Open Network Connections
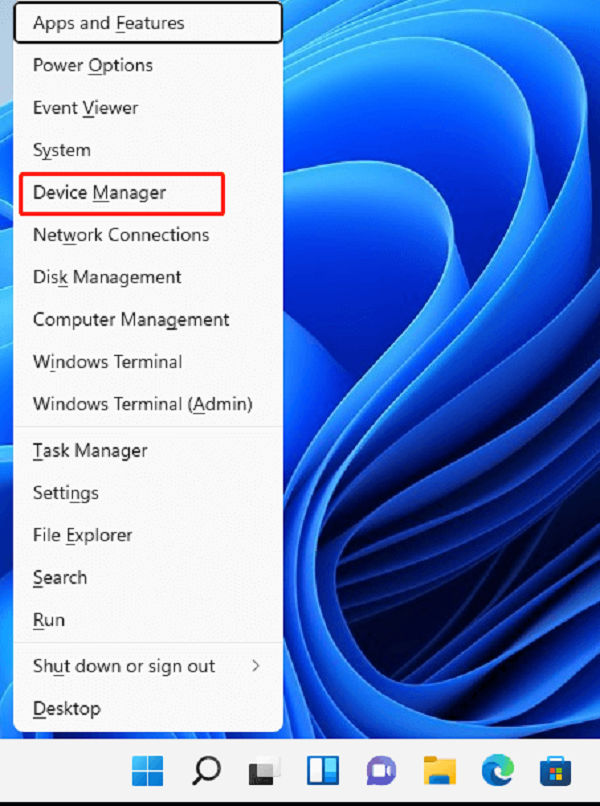 point(121,235)
